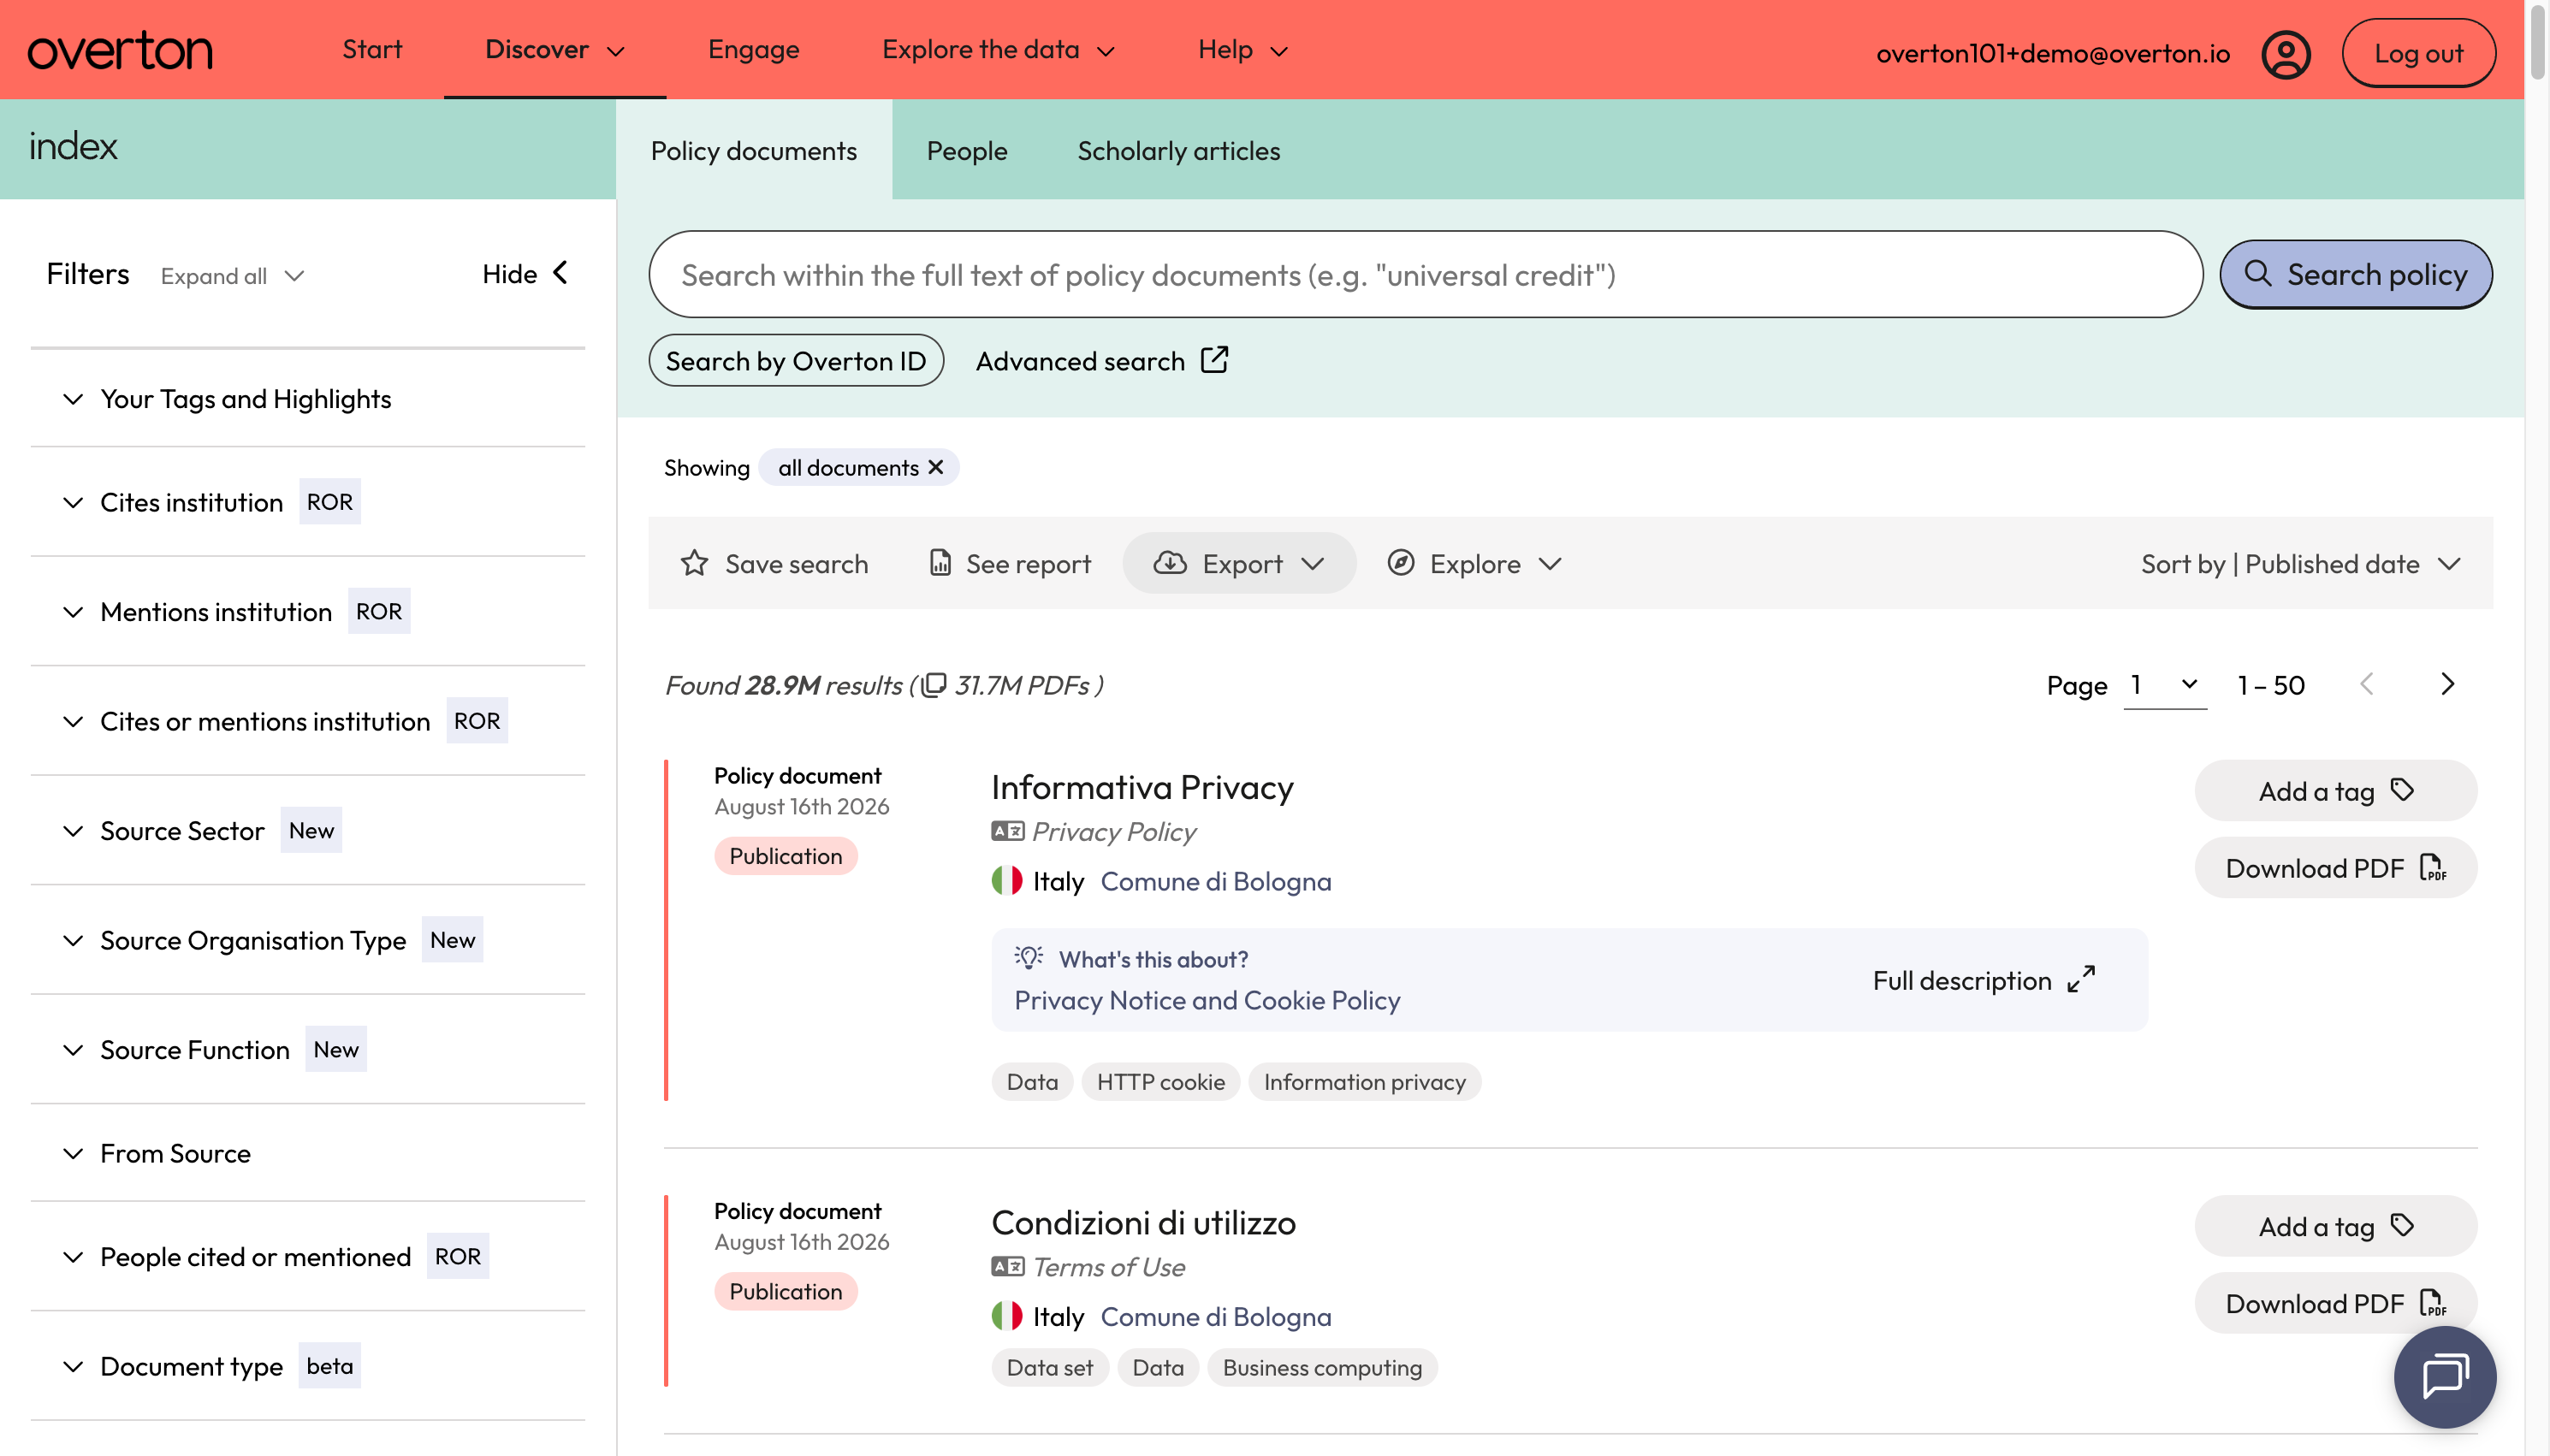Viewport: 2550px width, 1456px height.
Task: Click the Explore compass icon
Action: pos(1400,563)
